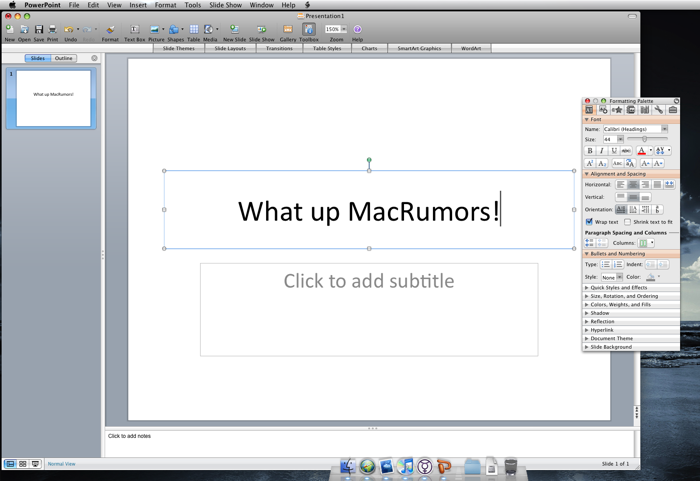This screenshot has width=700, height=481.
Task: Click the Print toolbar icon
Action: [x=52, y=29]
